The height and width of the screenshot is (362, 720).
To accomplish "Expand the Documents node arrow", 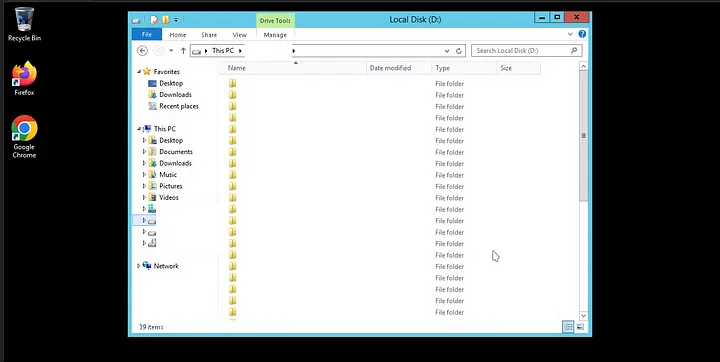I will pyautogui.click(x=144, y=152).
